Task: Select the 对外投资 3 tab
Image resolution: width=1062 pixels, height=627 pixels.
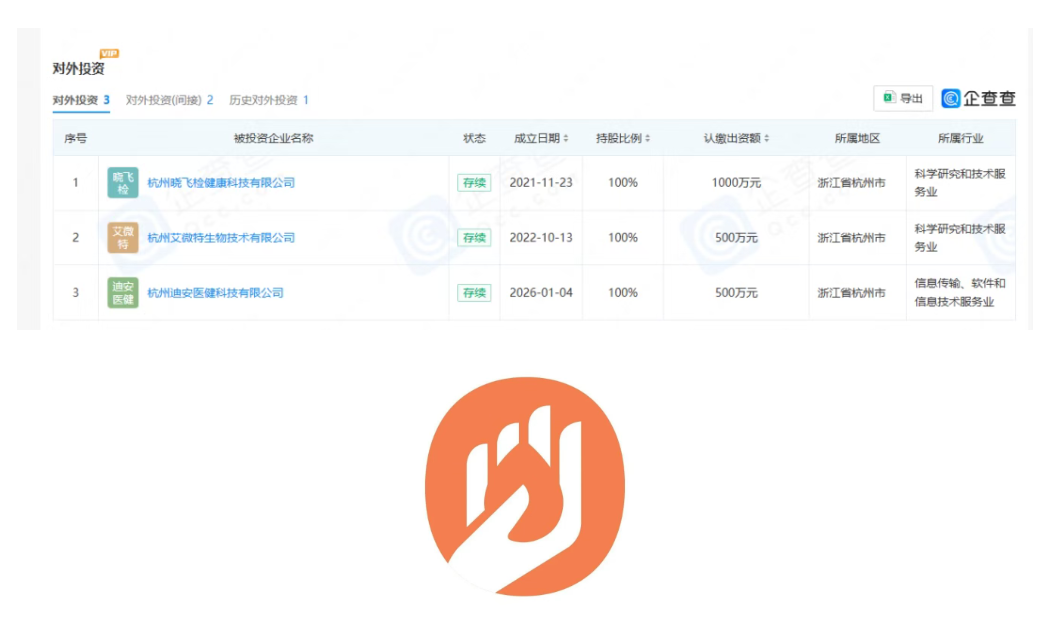Action: [x=81, y=100]
